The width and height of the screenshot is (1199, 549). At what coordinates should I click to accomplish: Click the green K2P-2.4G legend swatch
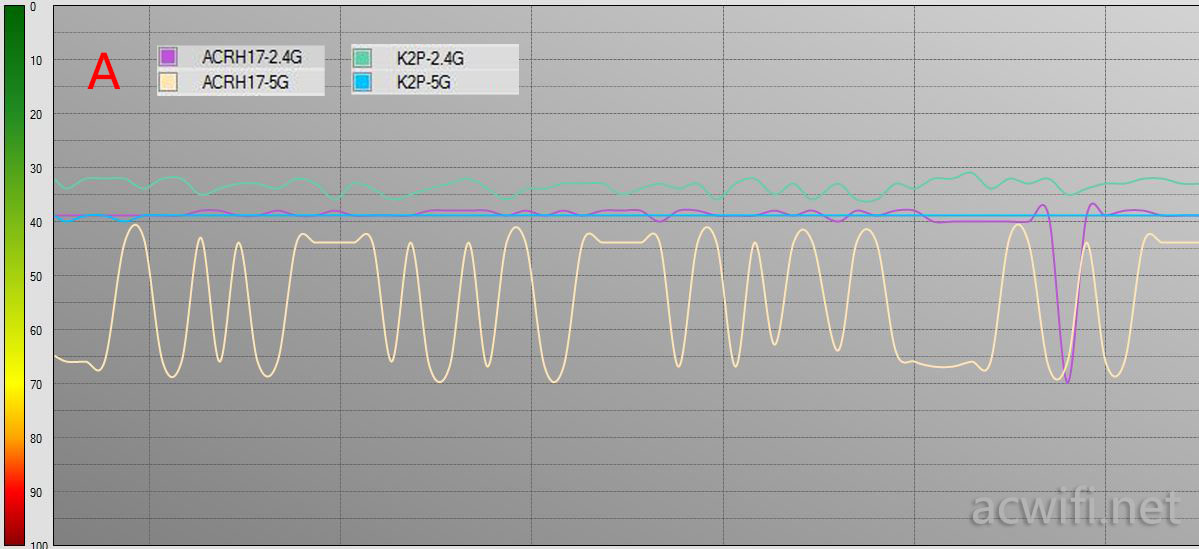(x=362, y=57)
